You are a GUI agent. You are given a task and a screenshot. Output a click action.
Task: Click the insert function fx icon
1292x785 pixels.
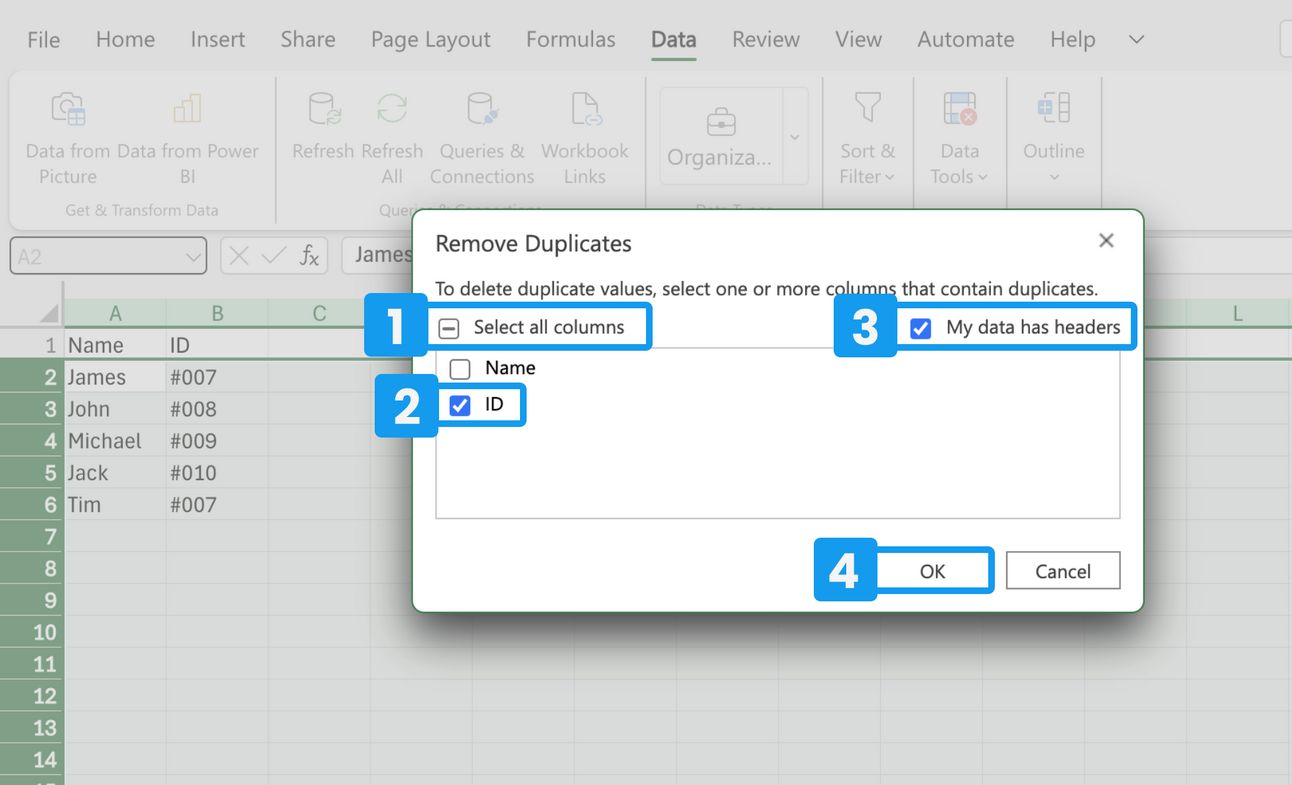point(310,256)
